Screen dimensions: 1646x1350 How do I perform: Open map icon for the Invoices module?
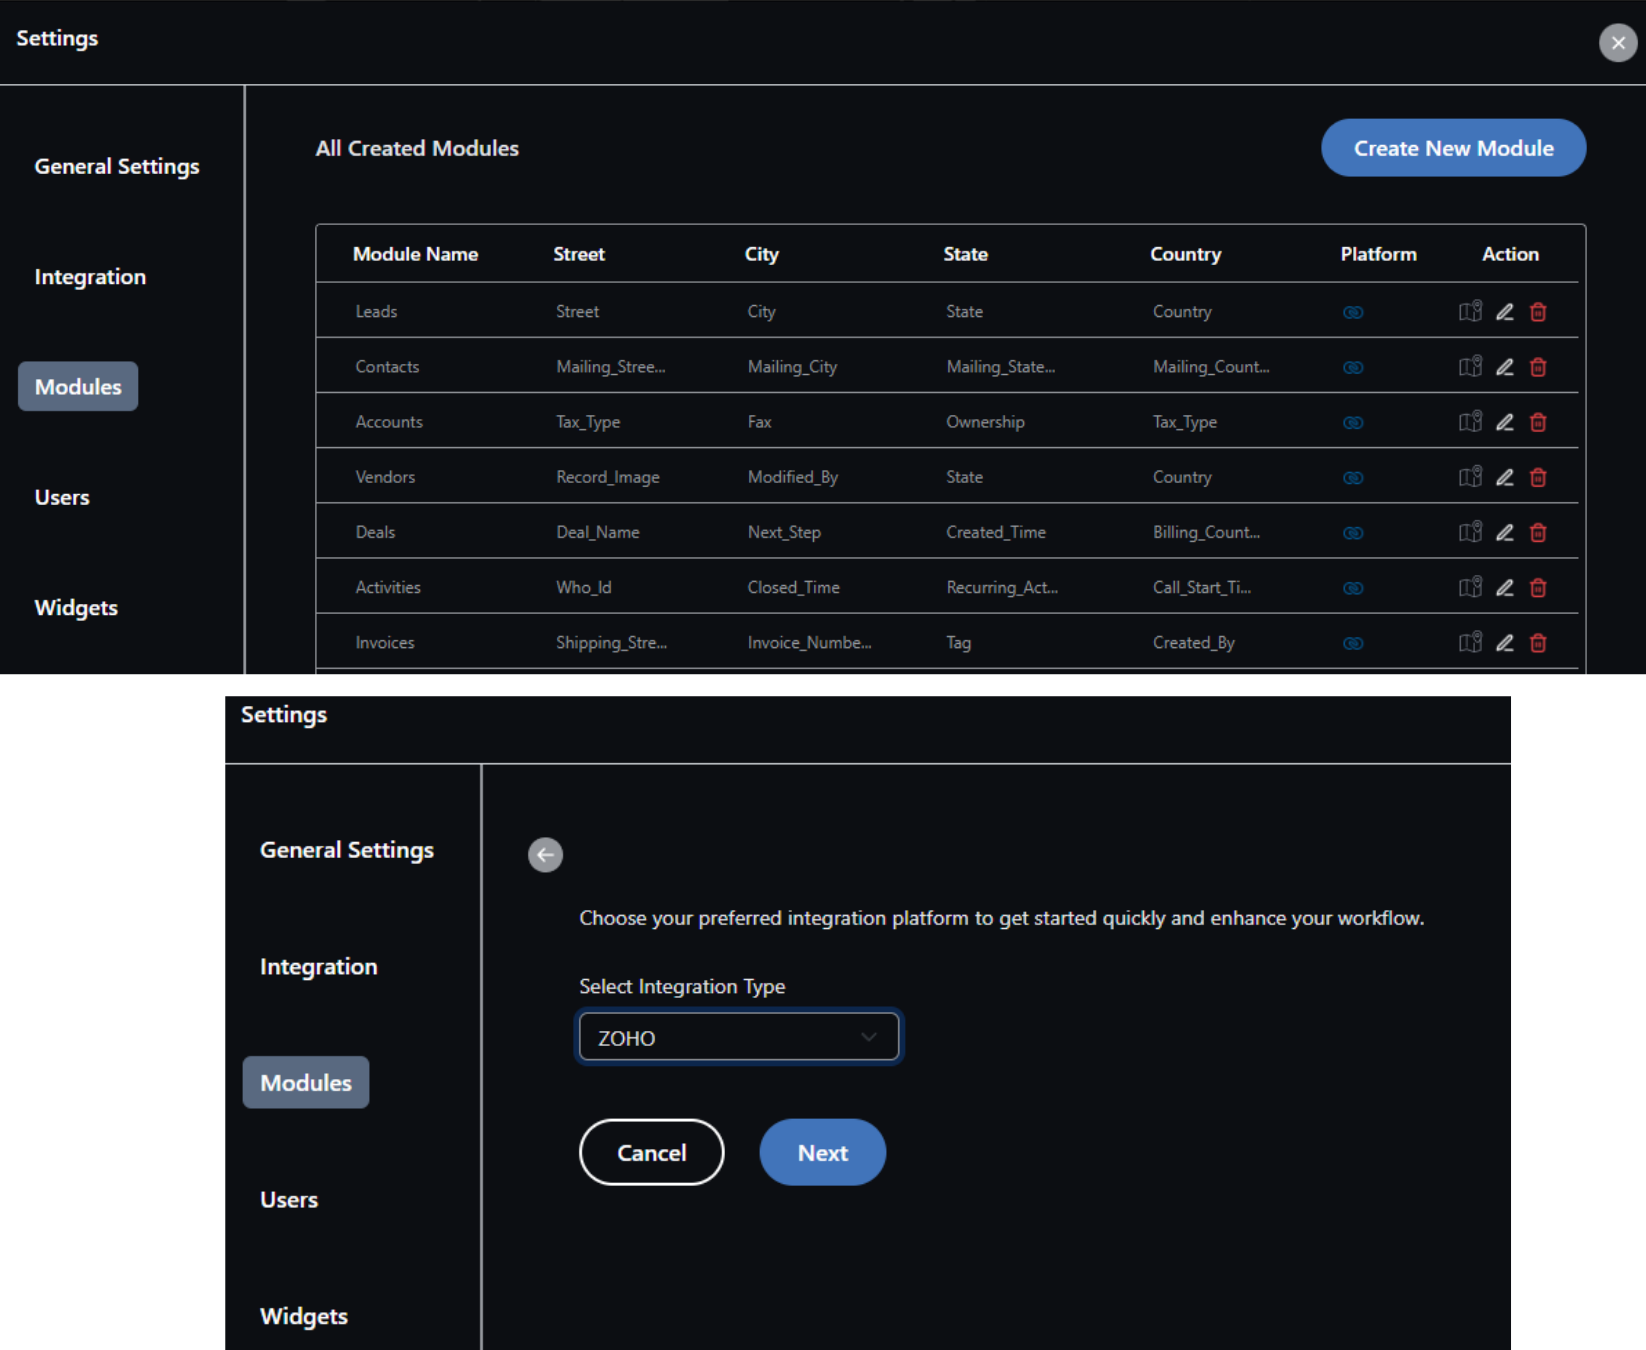[1469, 643]
